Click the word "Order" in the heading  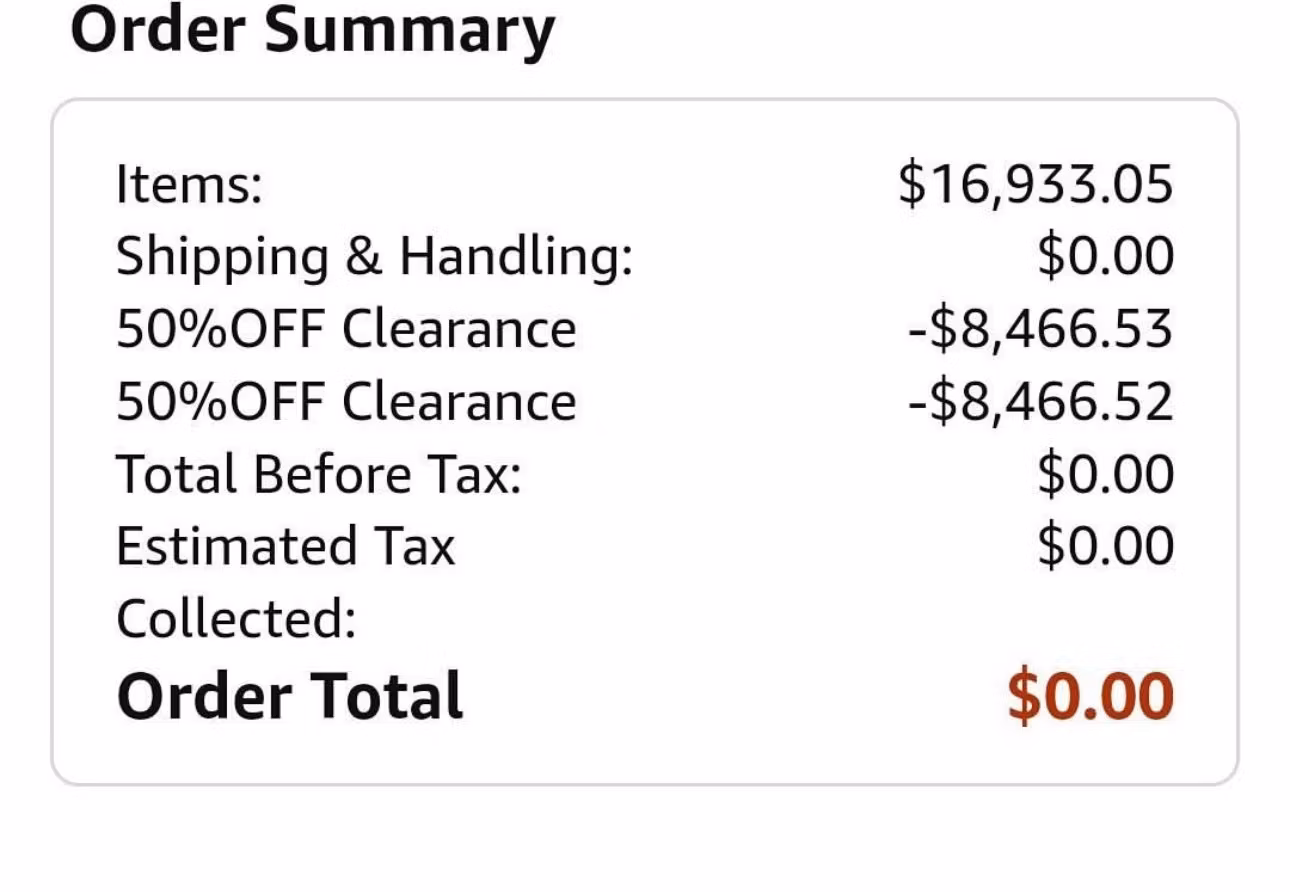coord(157,30)
